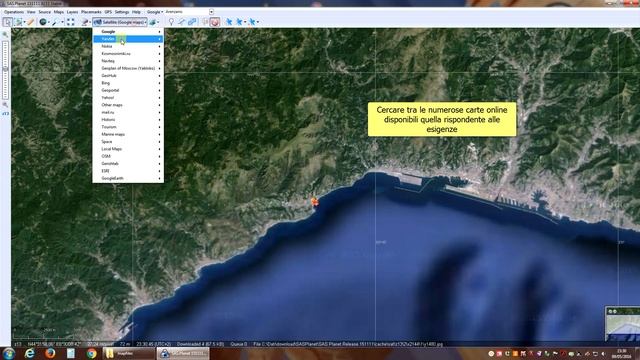Add a new placemark pin
Viewport: 640px width, 360px height.
171,22
